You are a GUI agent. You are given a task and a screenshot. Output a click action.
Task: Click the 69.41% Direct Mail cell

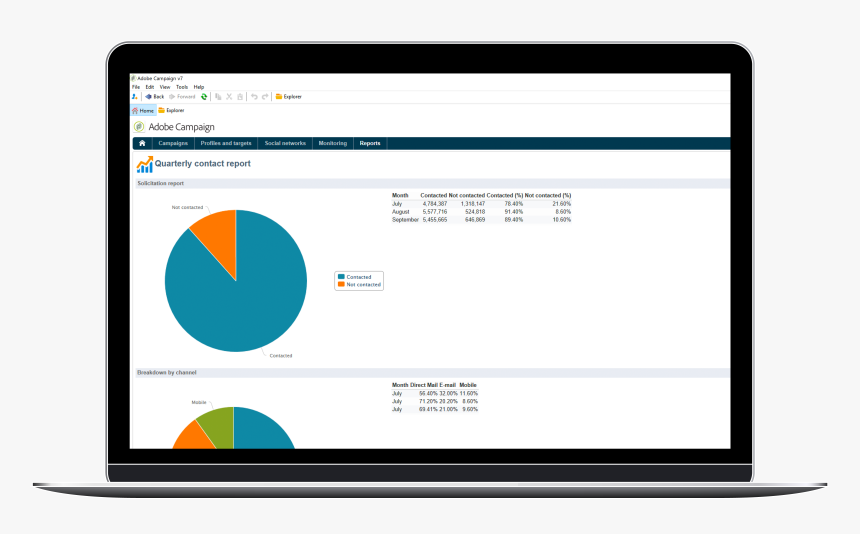[x=428, y=409]
